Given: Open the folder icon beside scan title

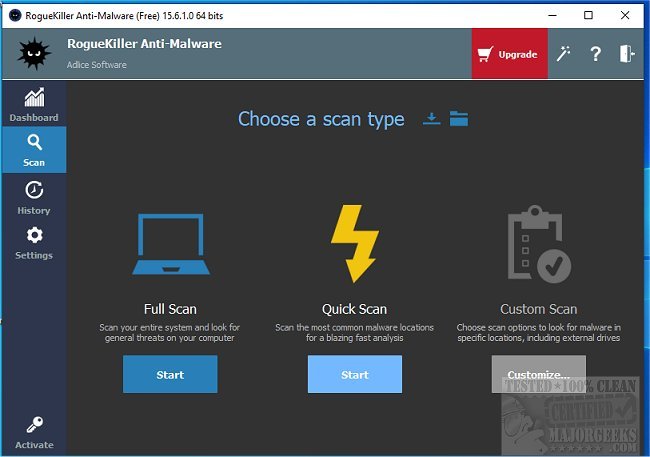Looking at the screenshot, I should coord(459,119).
